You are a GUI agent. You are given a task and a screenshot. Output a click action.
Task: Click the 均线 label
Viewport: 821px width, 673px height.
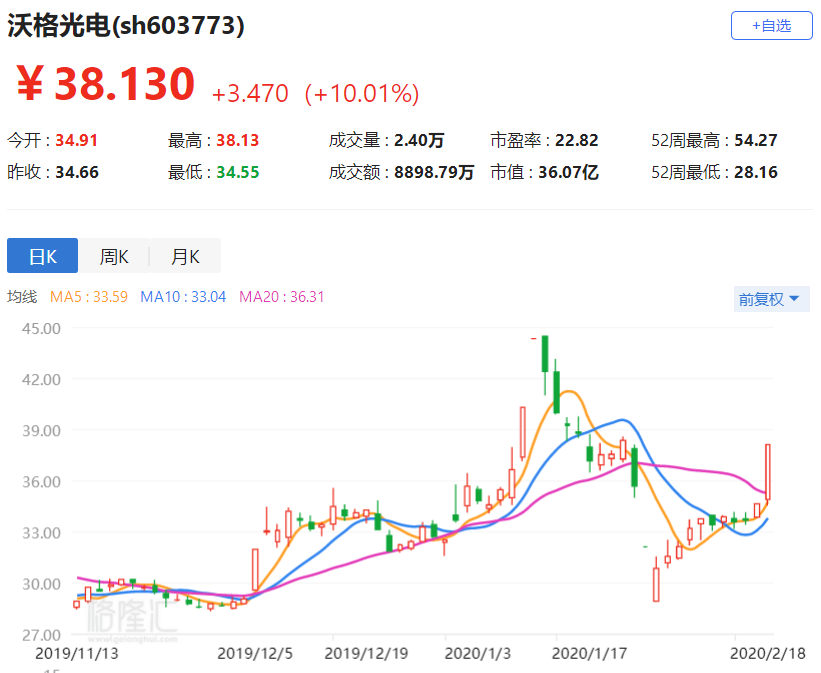point(22,297)
